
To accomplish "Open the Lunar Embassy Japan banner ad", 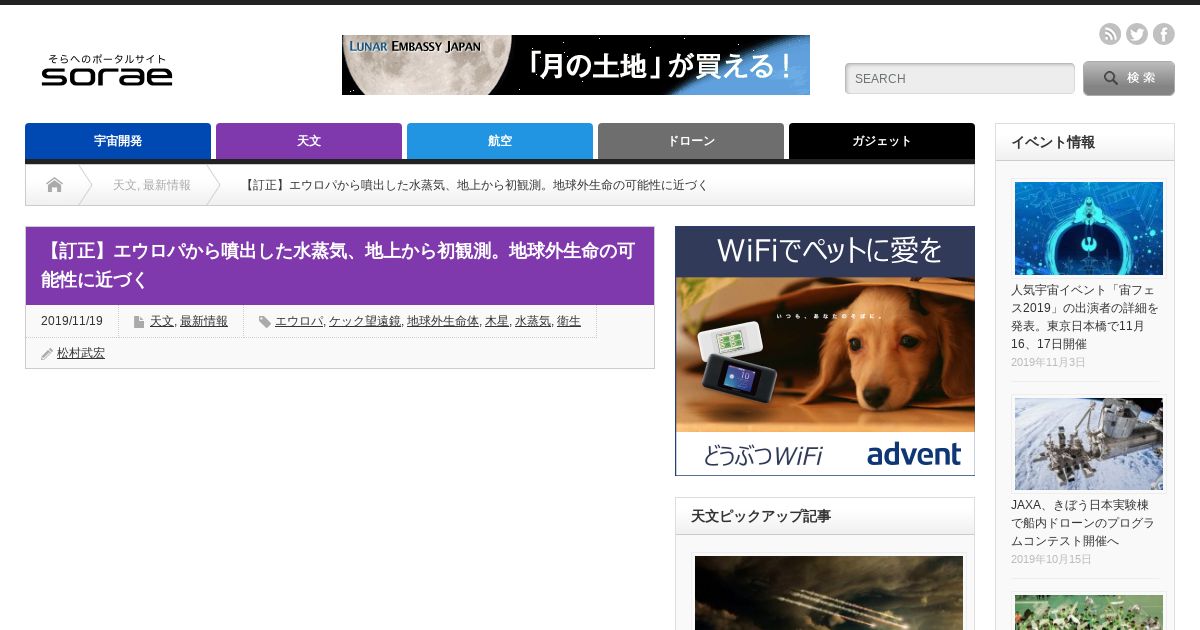I will [576, 65].
